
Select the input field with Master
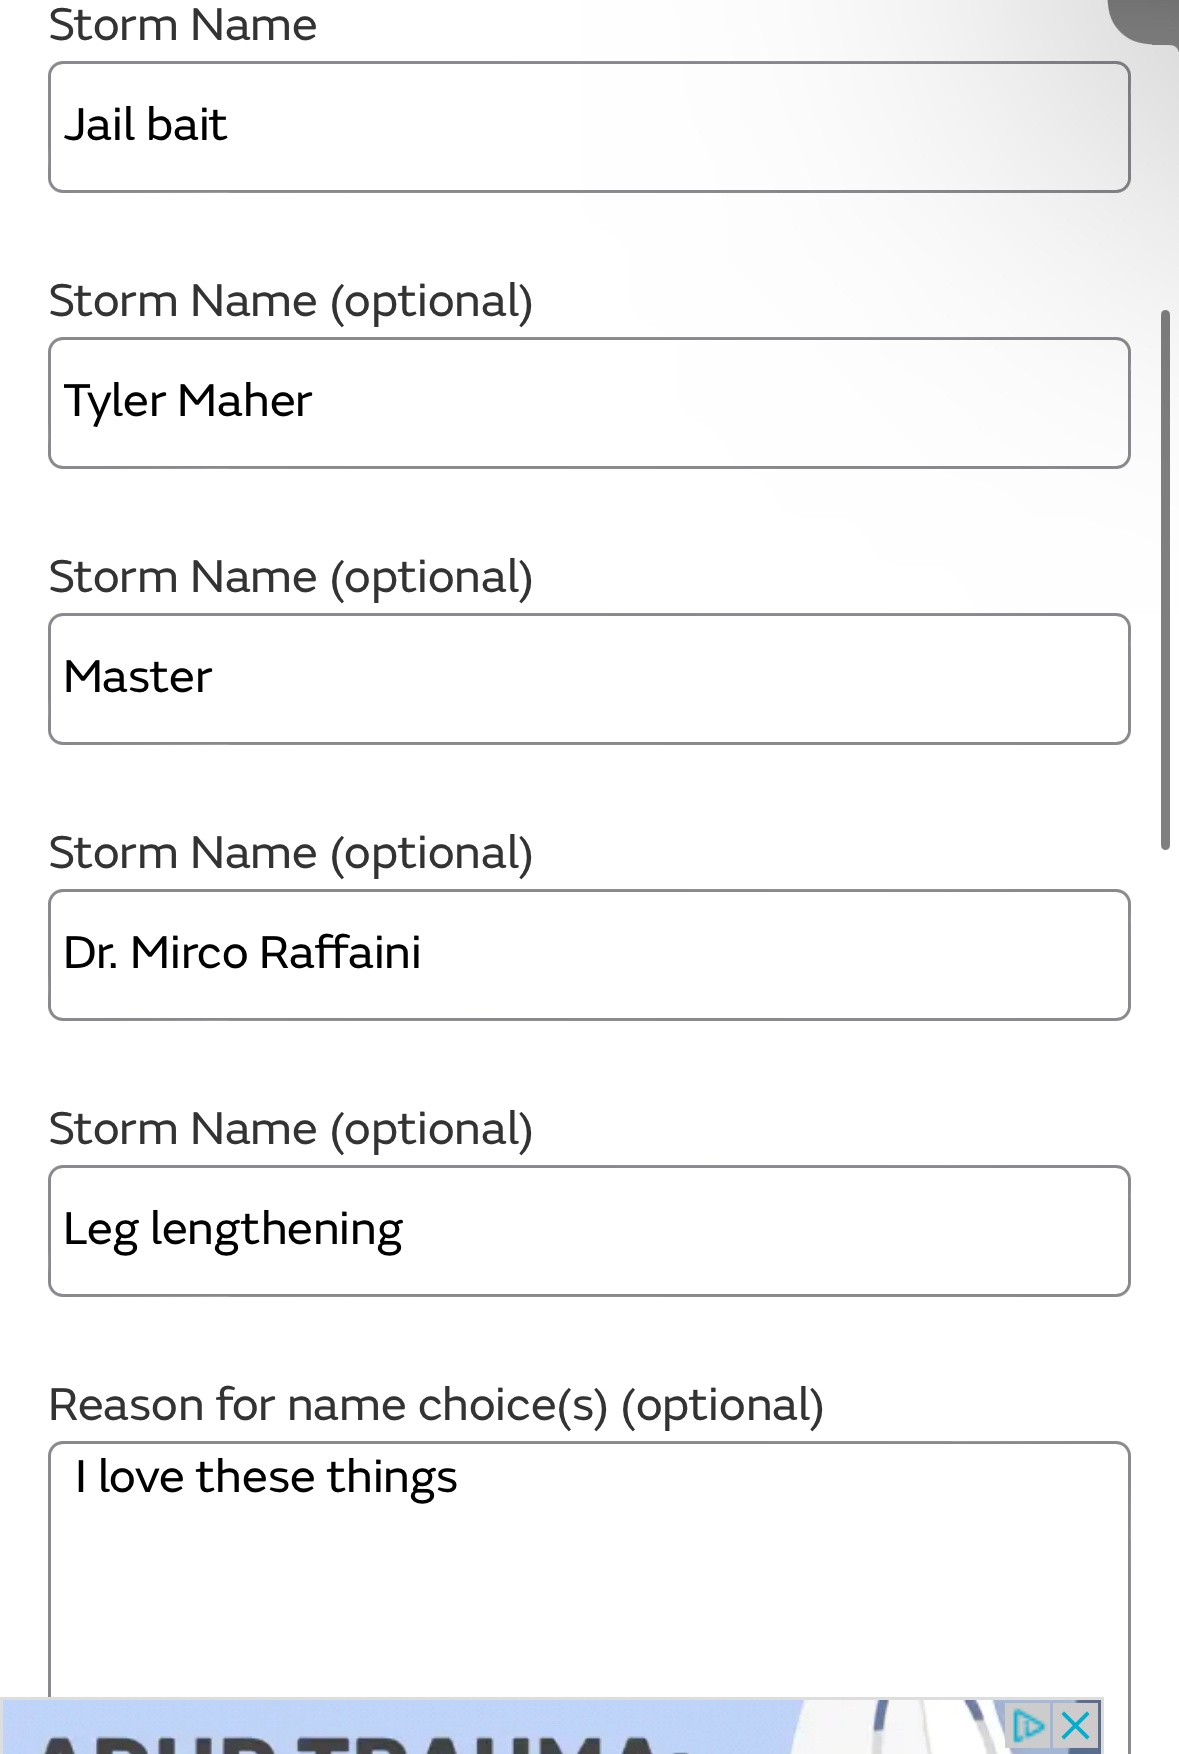(589, 679)
